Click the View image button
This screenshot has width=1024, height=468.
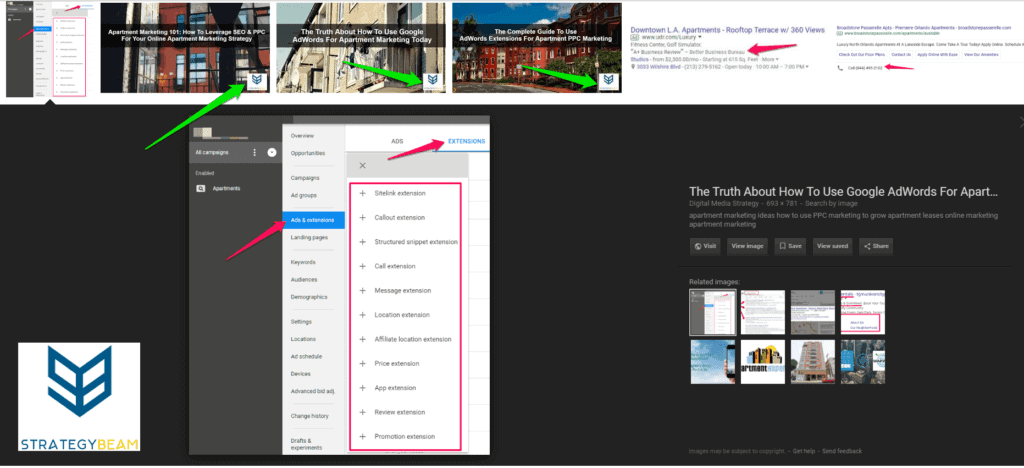748,246
